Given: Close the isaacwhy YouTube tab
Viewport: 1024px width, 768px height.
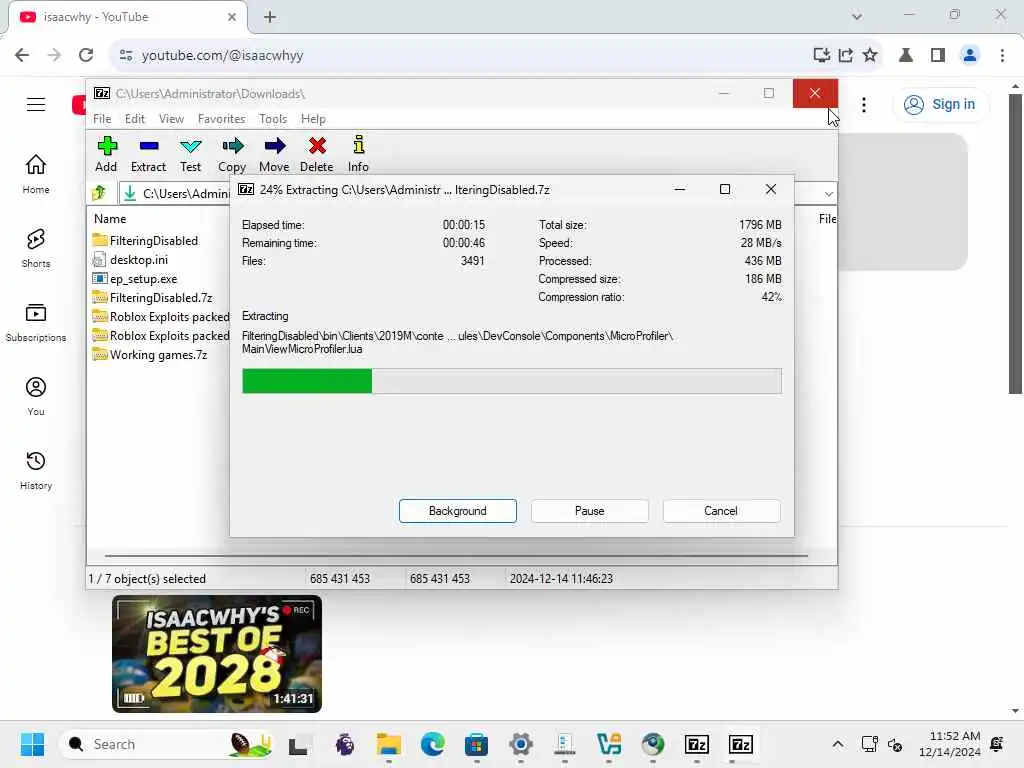Looking at the screenshot, I should click(x=232, y=17).
